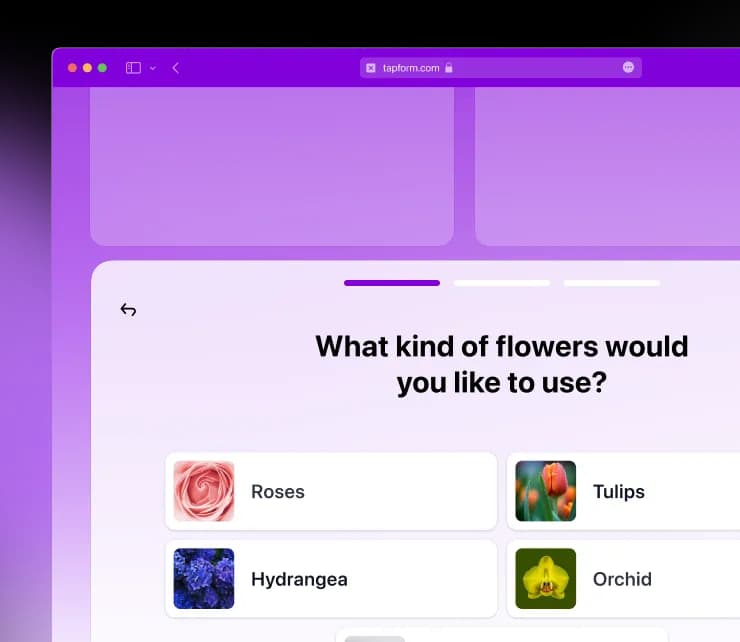Select the Hydrangea option
This screenshot has height=642, width=740.
tap(331, 579)
